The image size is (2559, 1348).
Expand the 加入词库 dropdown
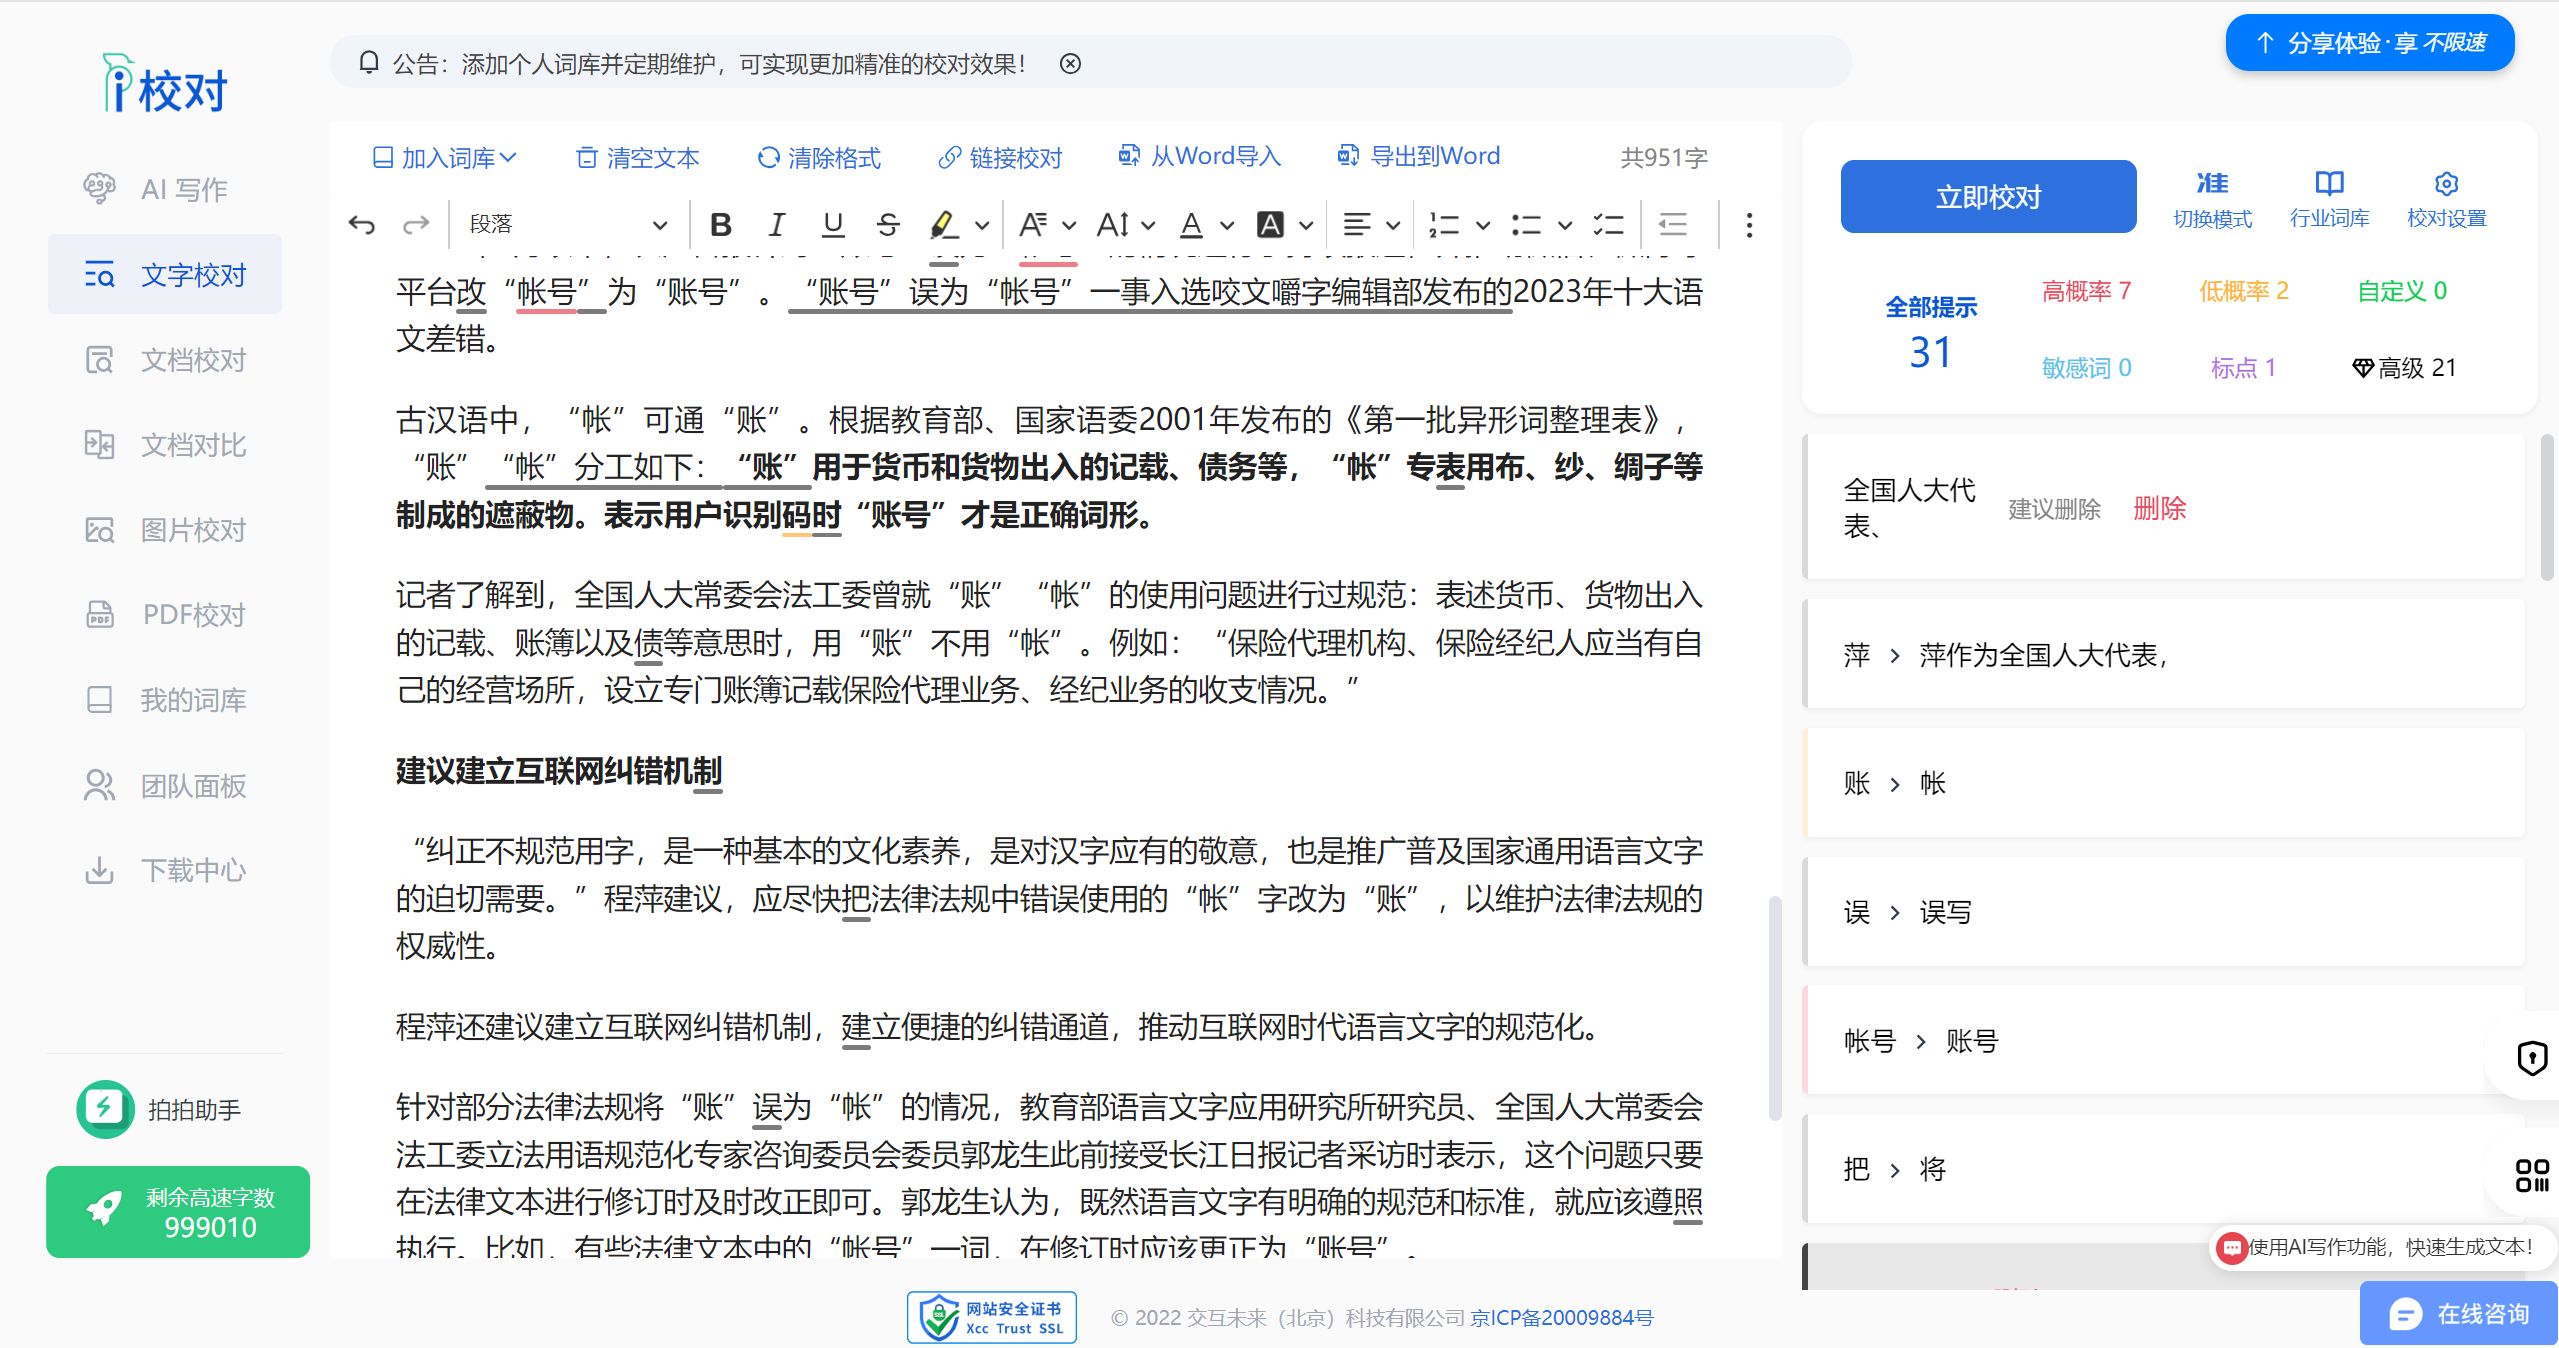(444, 158)
